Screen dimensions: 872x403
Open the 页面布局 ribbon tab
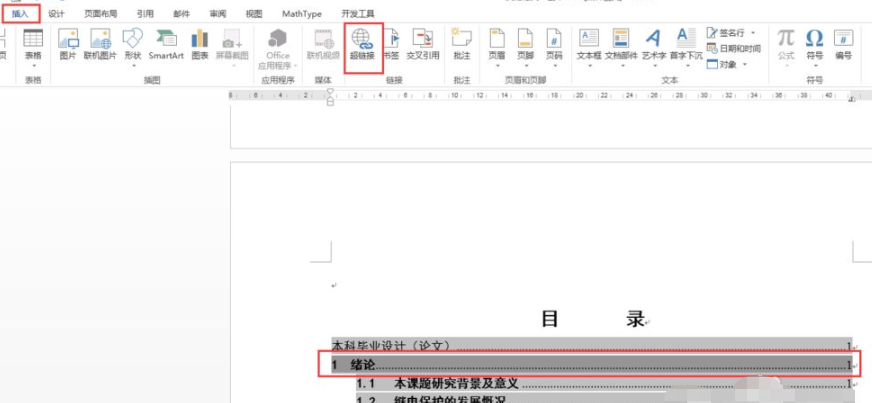[101, 14]
